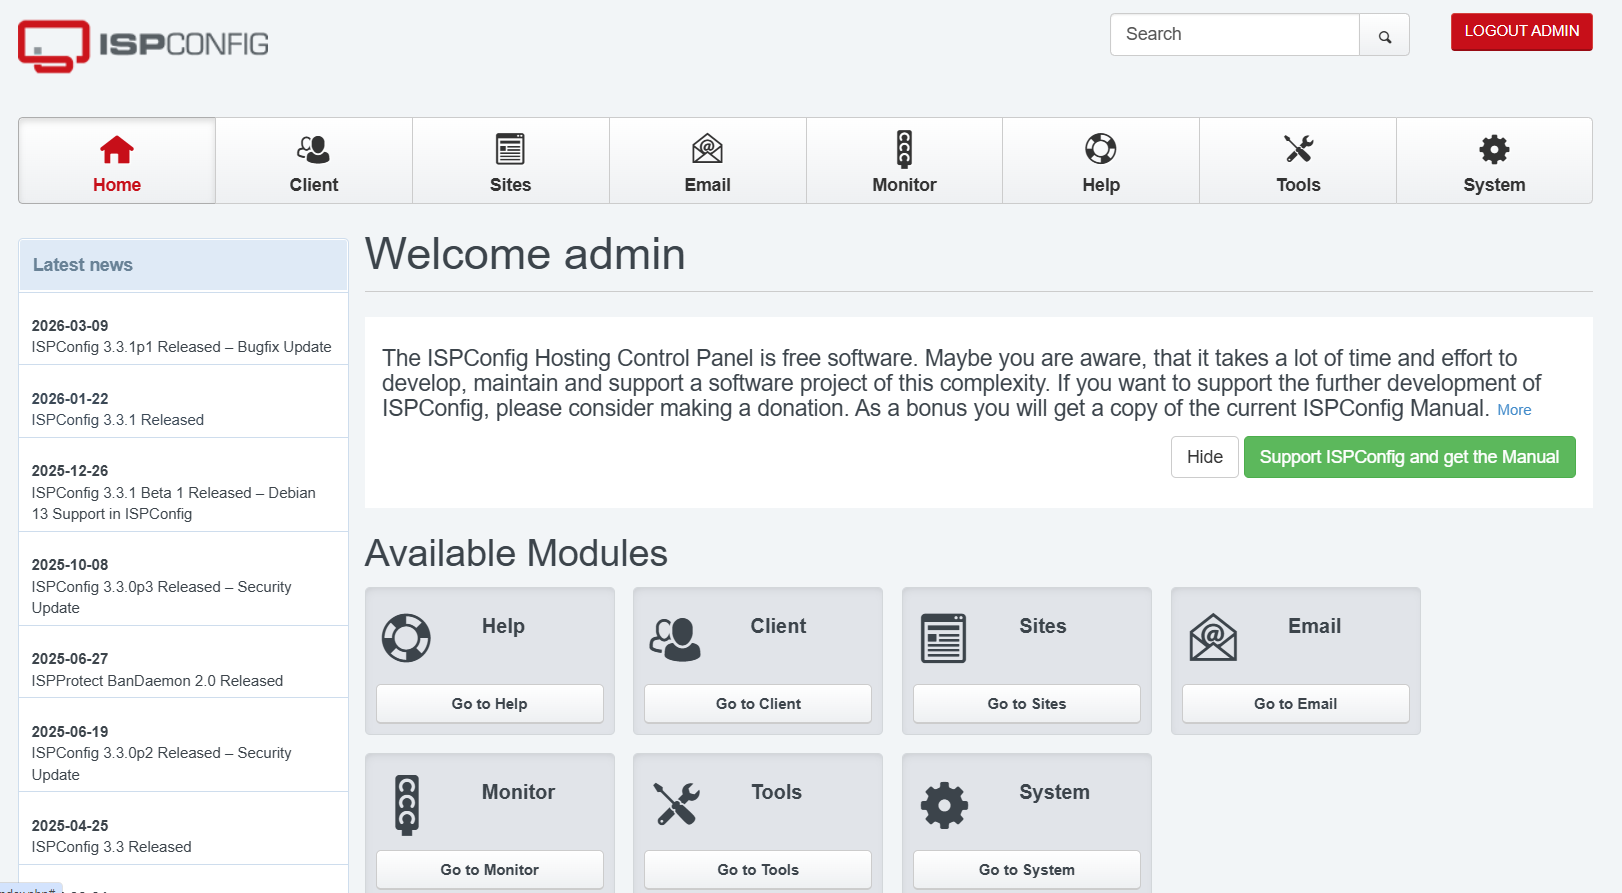Switch to the Help tab label
The image size is (1622, 893).
click(1101, 185)
